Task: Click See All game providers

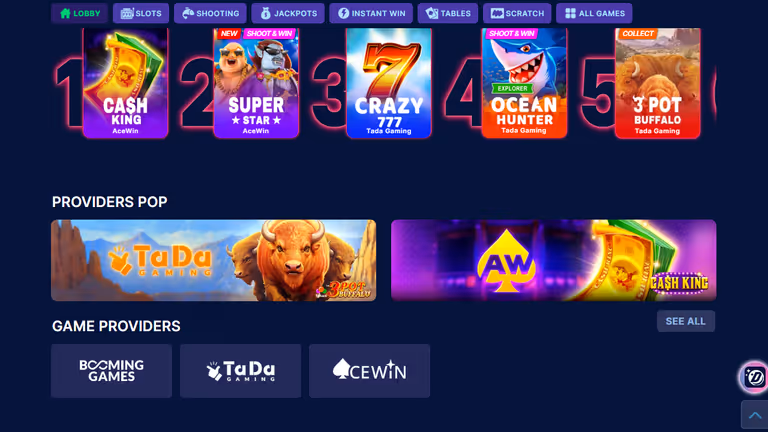Action: tap(686, 321)
